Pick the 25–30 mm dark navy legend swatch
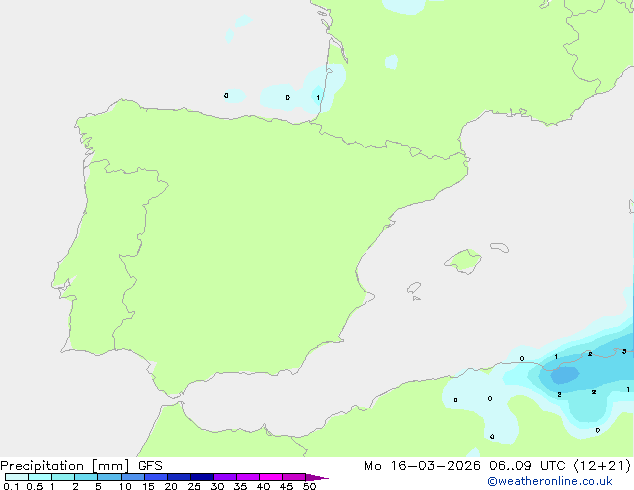This screenshot has height=490, width=634. coord(202,477)
